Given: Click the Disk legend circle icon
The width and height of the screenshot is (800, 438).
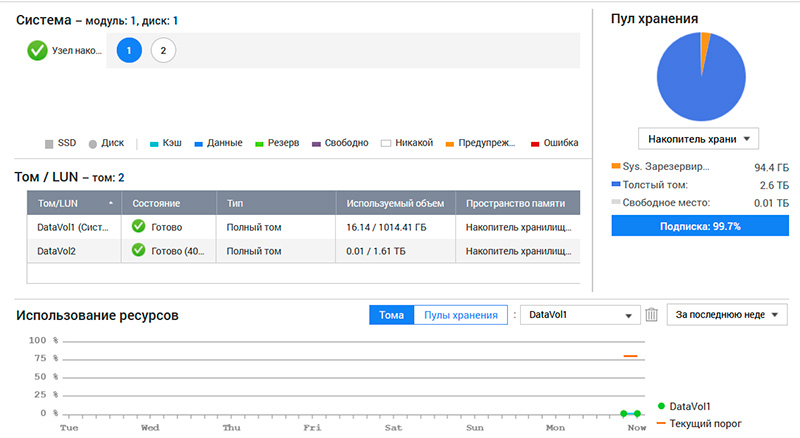Looking at the screenshot, I should [x=93, y=143].
